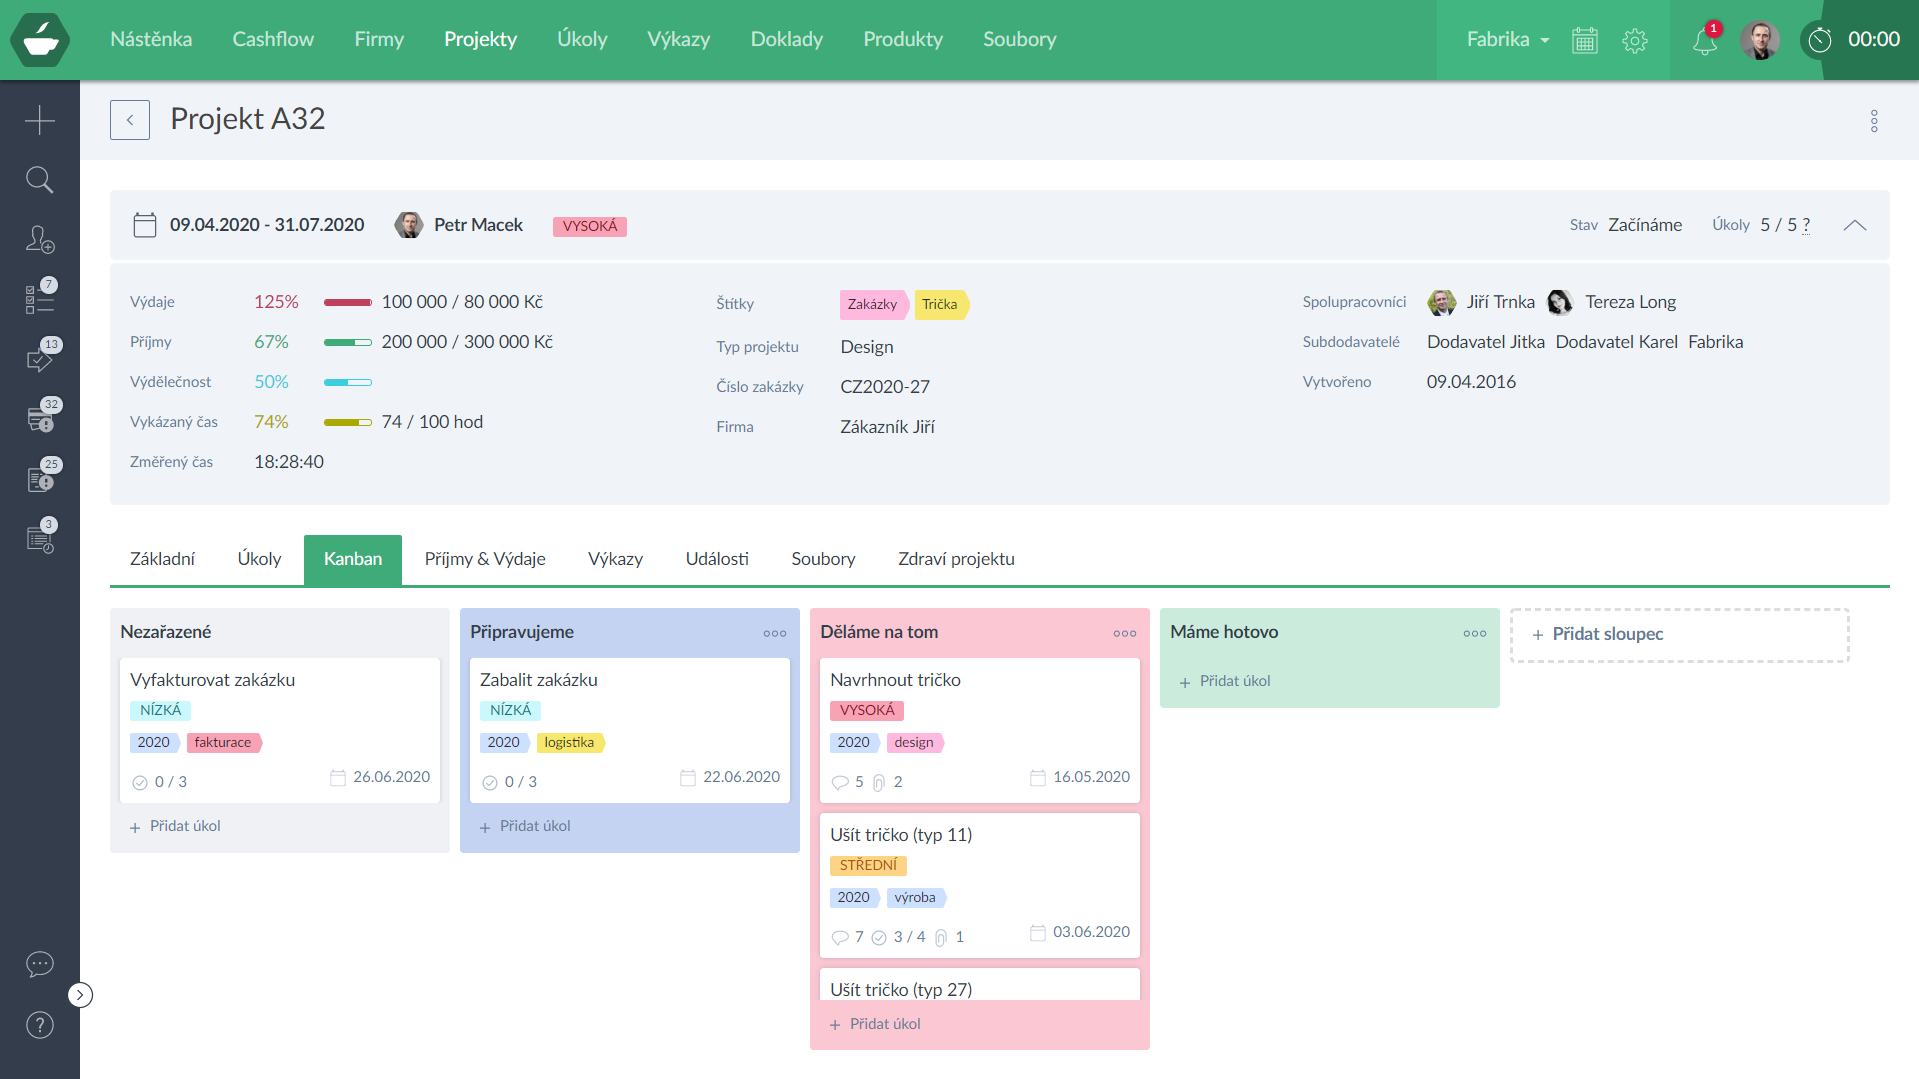Screen dimensions: 1919x1079
Task: Switch to the Příjmy & Výdaje tab
Action: [484, 559]
